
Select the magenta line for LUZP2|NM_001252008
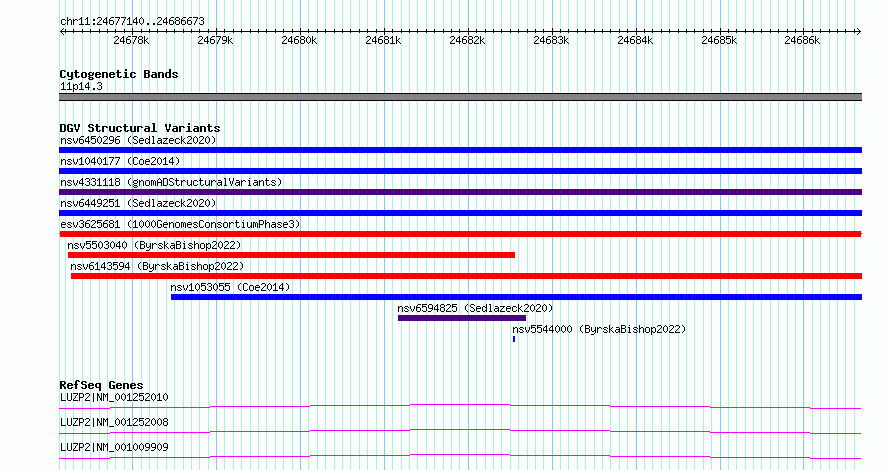pyautogui.click(x=460, y=431)
